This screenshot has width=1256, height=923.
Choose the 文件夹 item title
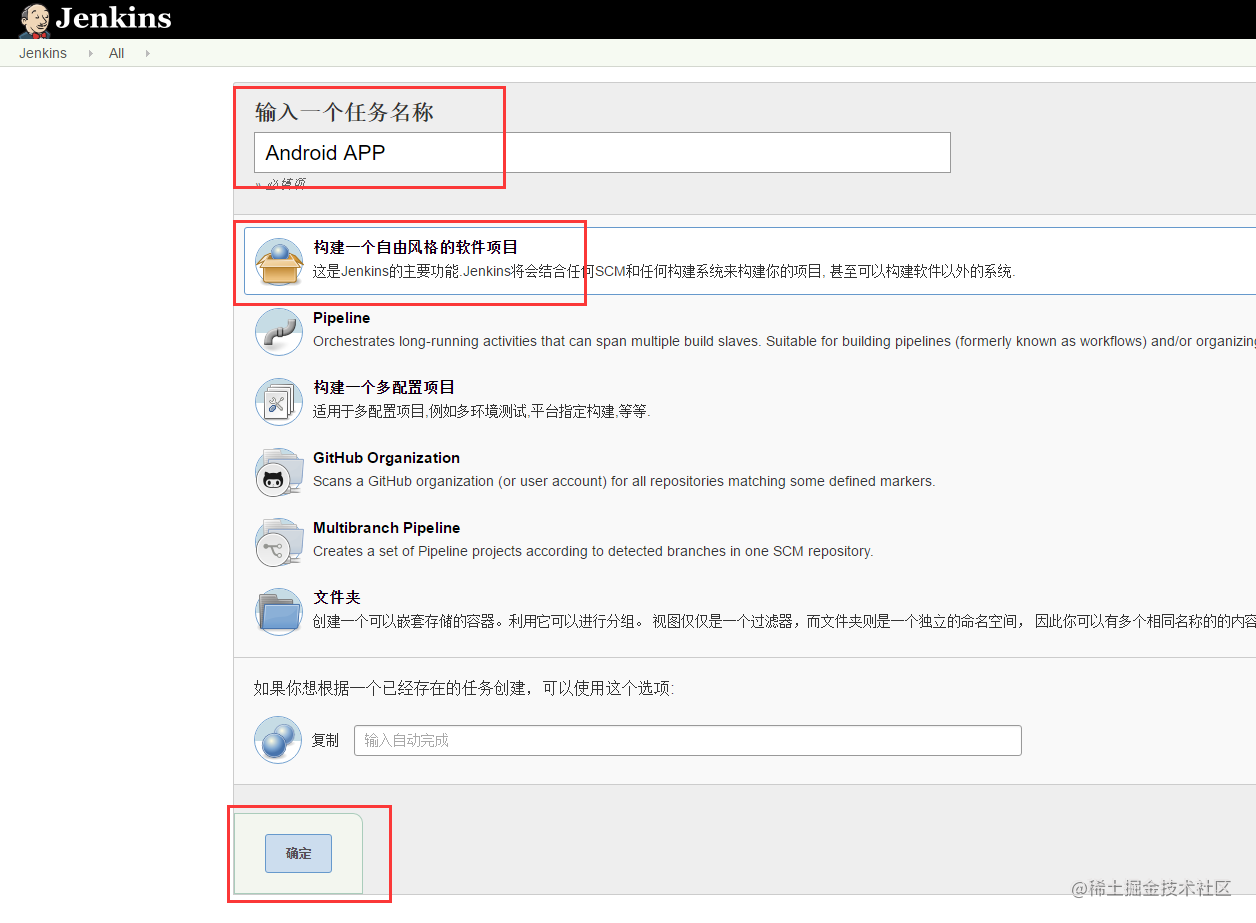tap(336, 597)
